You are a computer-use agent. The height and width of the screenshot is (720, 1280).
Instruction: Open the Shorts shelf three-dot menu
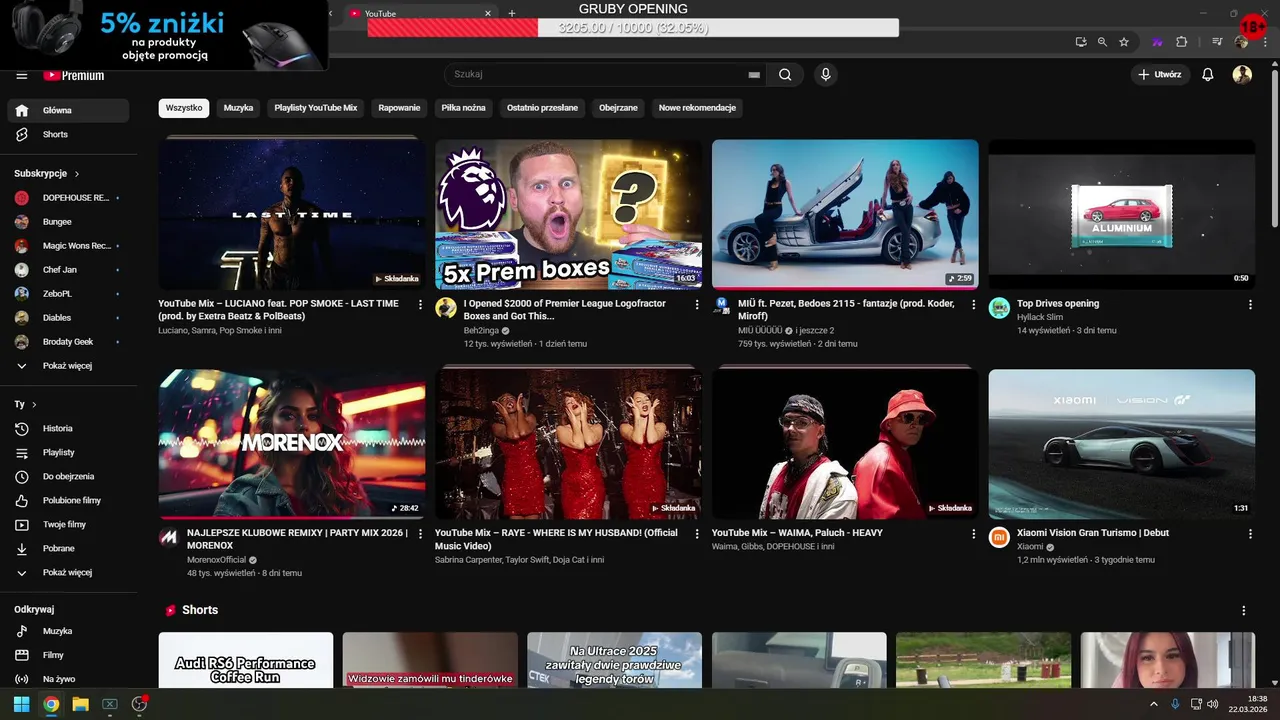point(1244,610)
